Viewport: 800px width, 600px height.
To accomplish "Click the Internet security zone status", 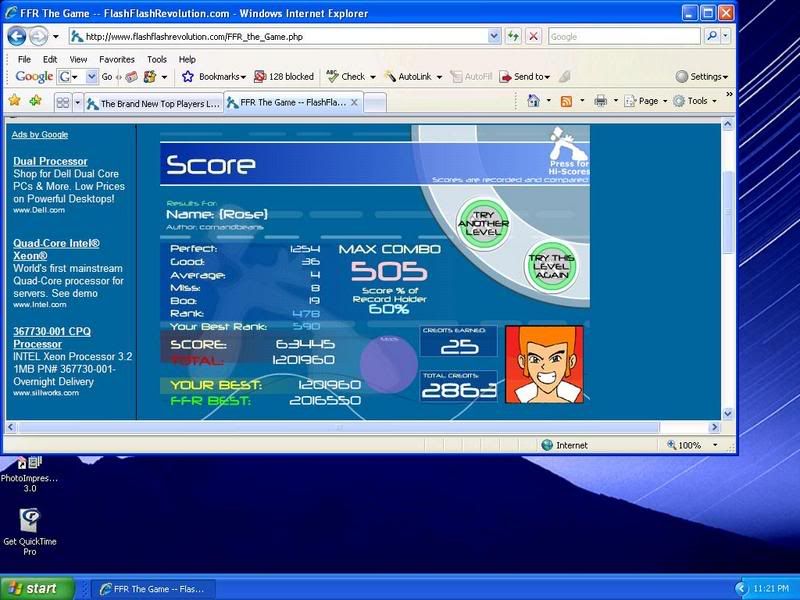I will coord(564,445).
